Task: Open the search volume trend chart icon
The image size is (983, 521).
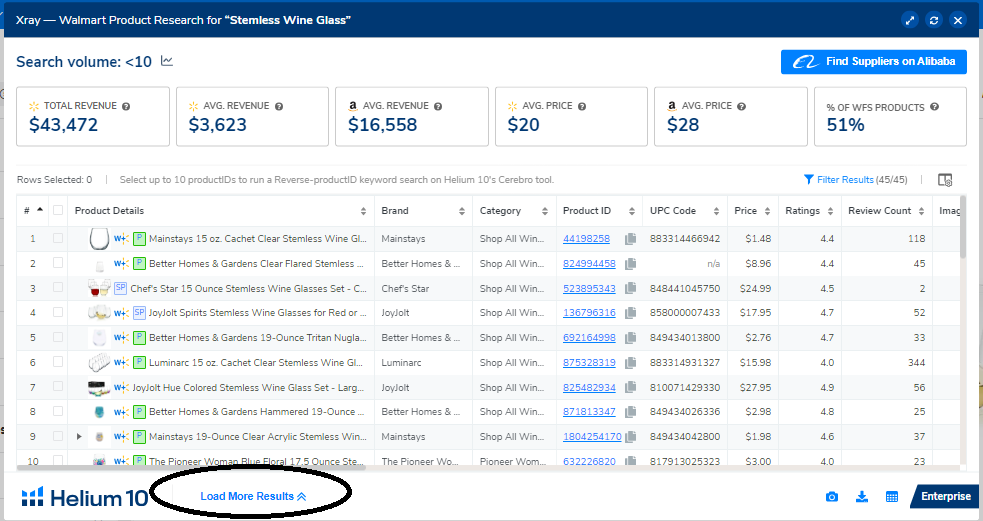Action: (167, 61)
